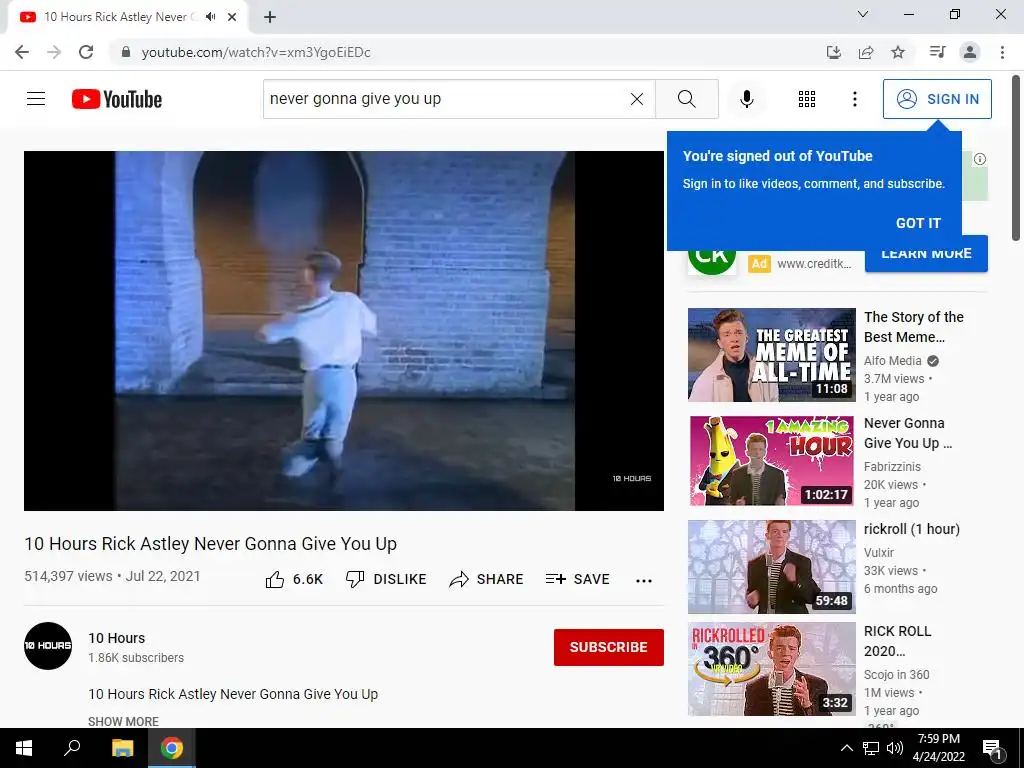Open the notification center icon
This screenshot has height=768, width=1024.
click(x=992, y=748)
